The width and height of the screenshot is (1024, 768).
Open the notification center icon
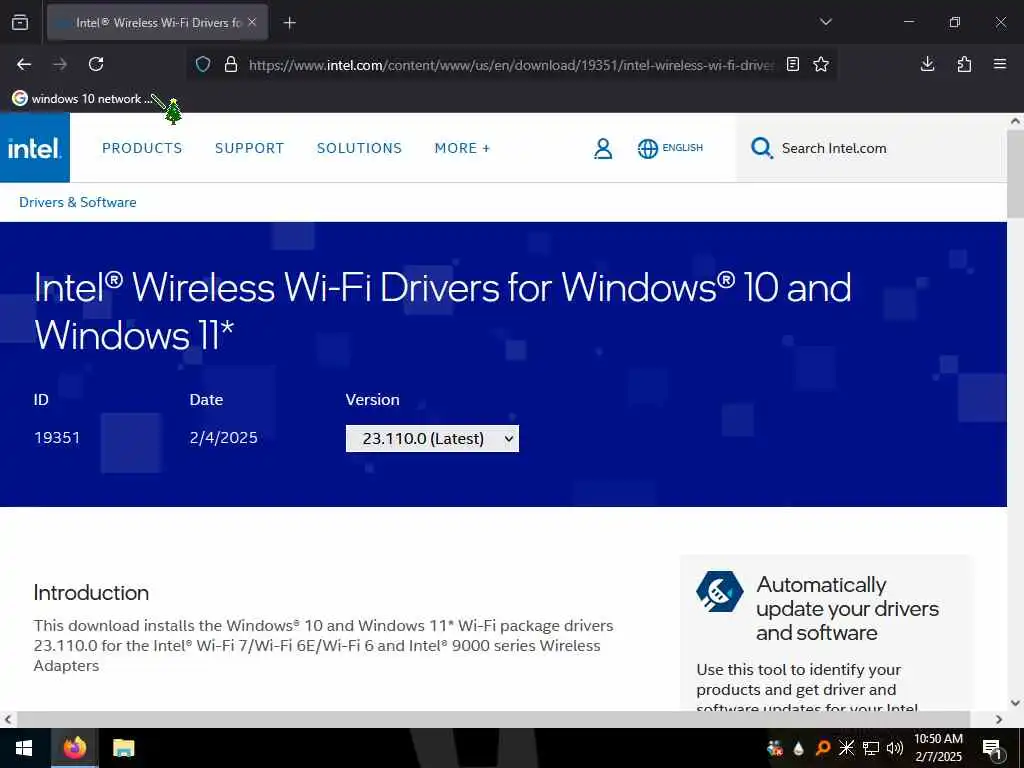click(x=992, y=748)
